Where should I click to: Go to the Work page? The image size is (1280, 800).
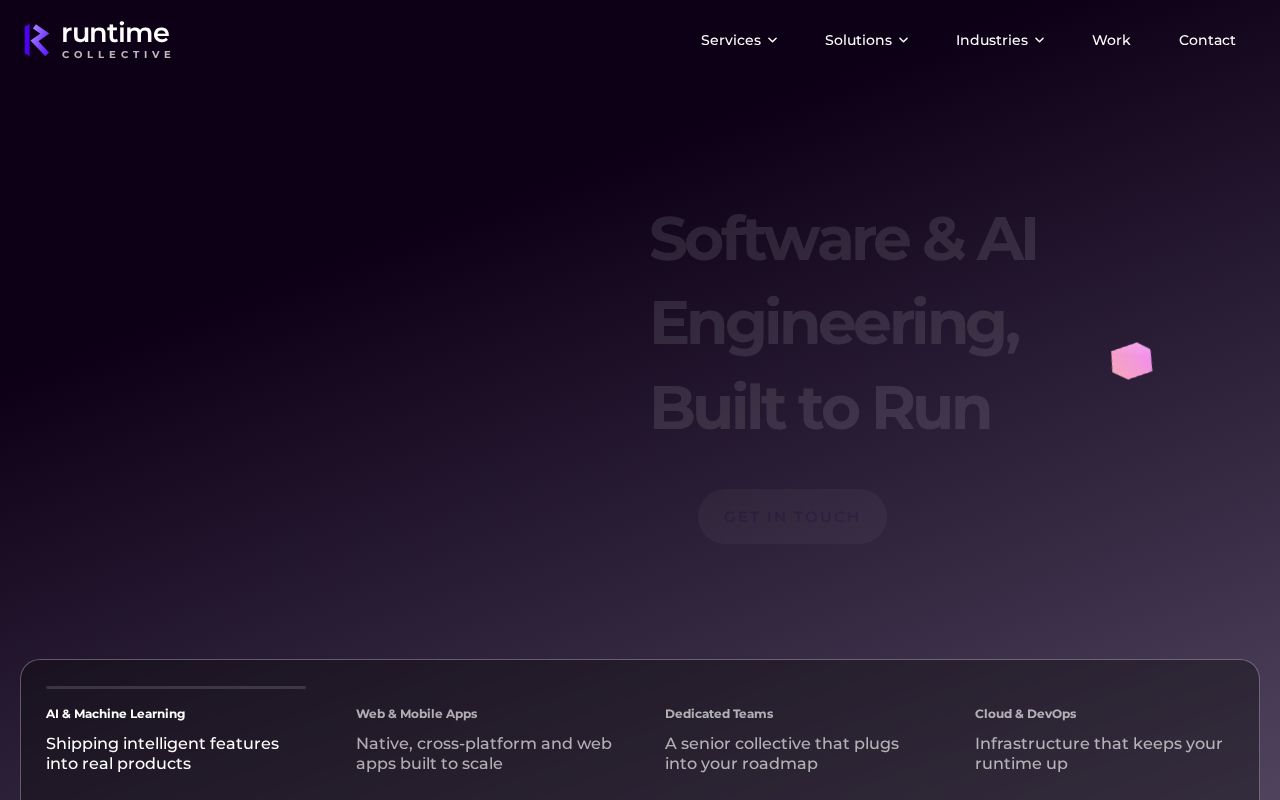click(x=1111, y=40)
